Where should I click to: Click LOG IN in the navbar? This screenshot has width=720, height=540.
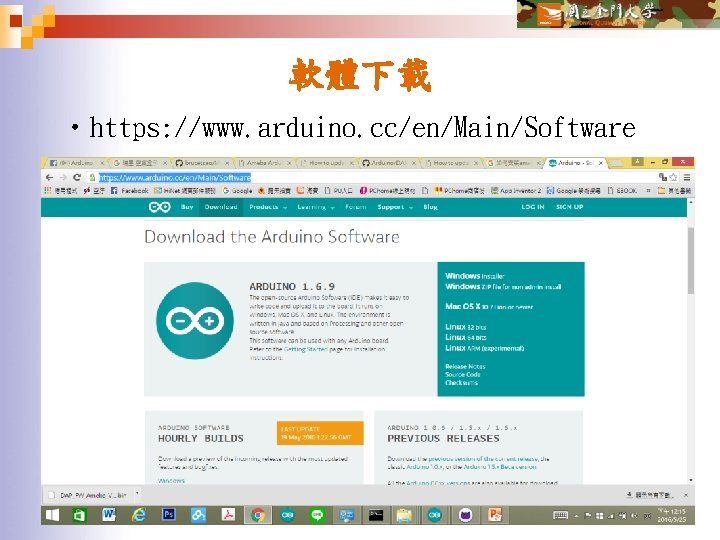(533, 207)
